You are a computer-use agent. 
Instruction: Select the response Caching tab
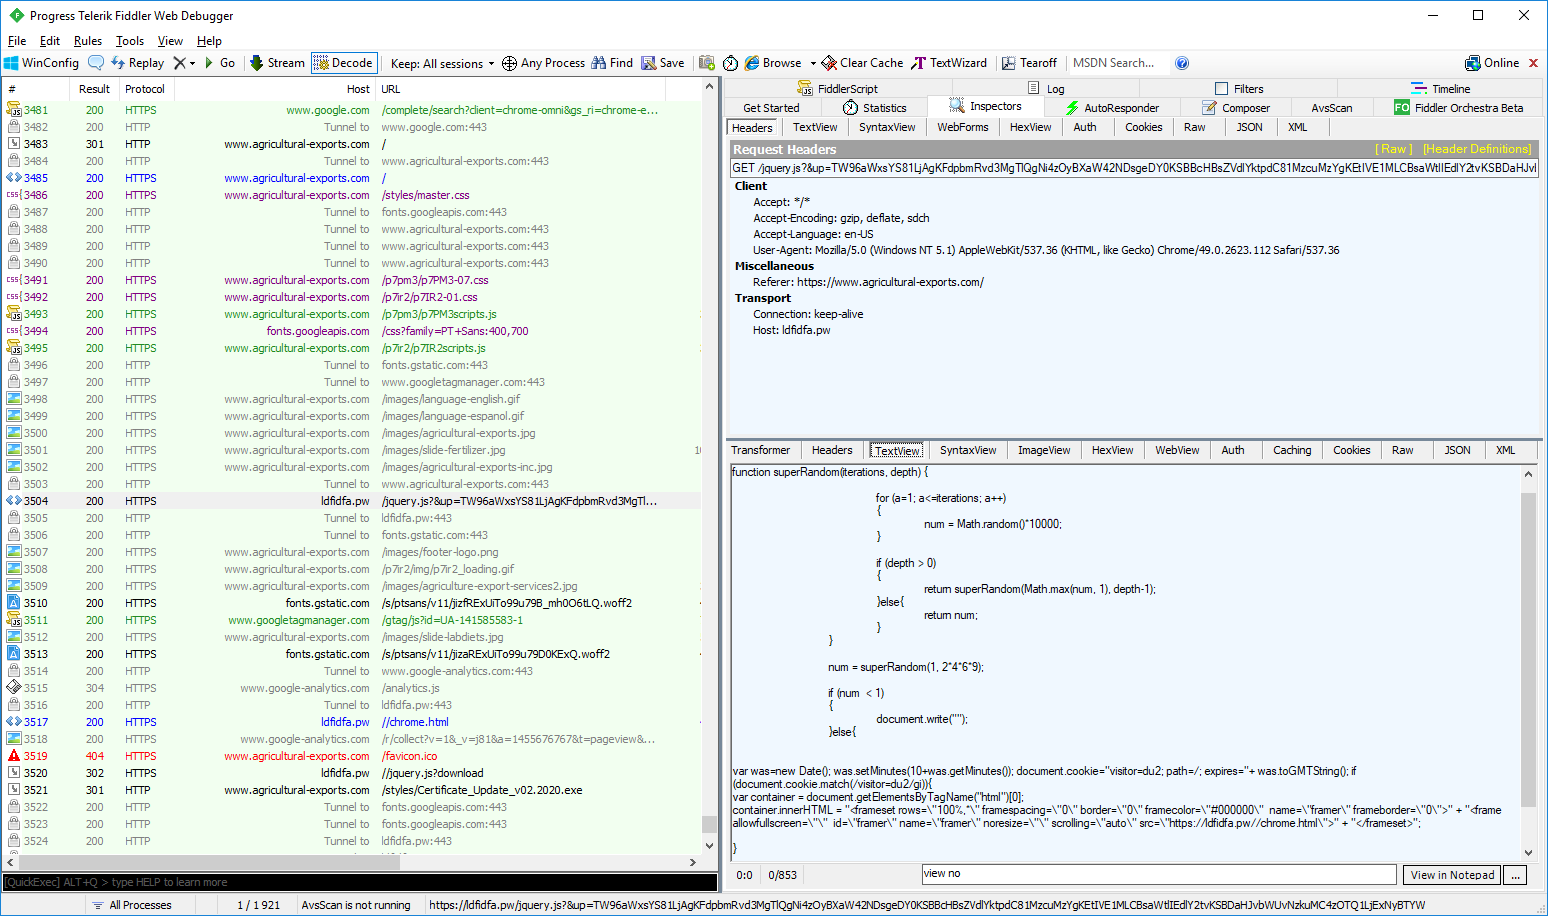[x=1292, y=450]
